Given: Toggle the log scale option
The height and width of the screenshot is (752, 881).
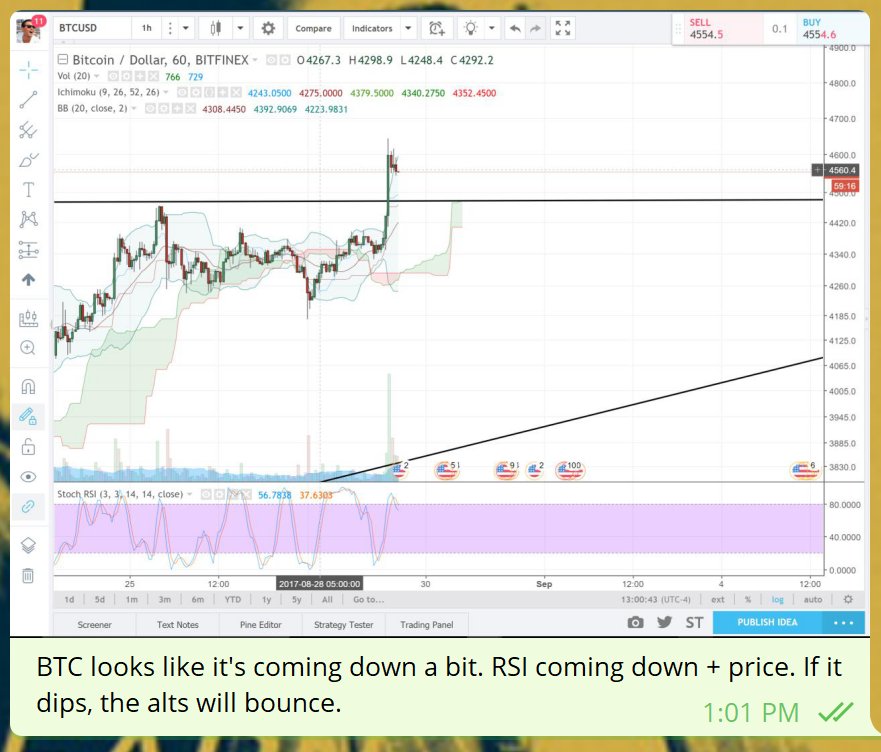Looking at the screenshot, I should (x=777, y=599).
